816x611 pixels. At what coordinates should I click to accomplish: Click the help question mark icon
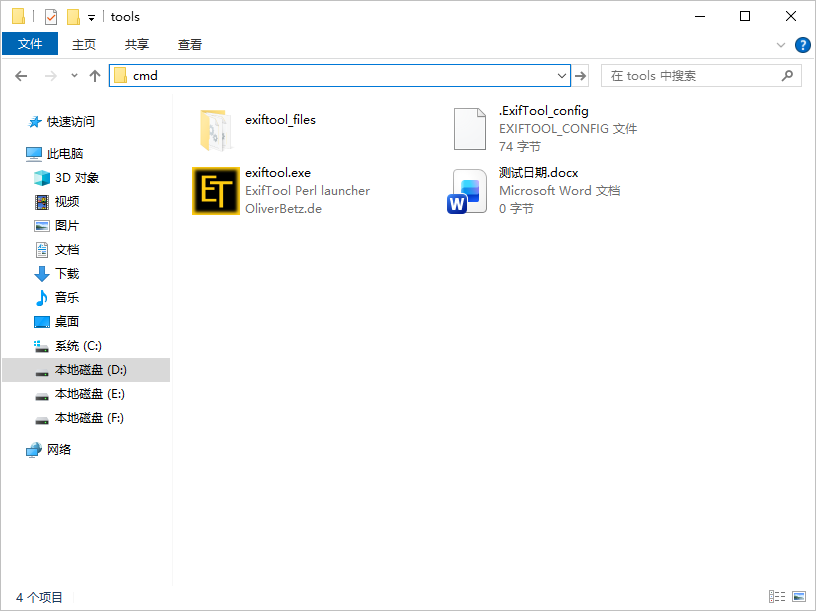pyautogui.click(x=802, y=45)
